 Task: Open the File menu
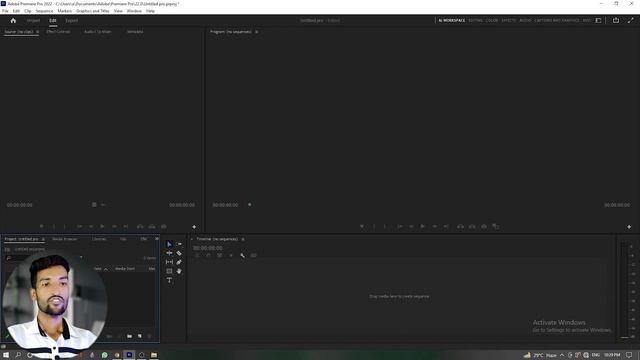tap(5, 11)
